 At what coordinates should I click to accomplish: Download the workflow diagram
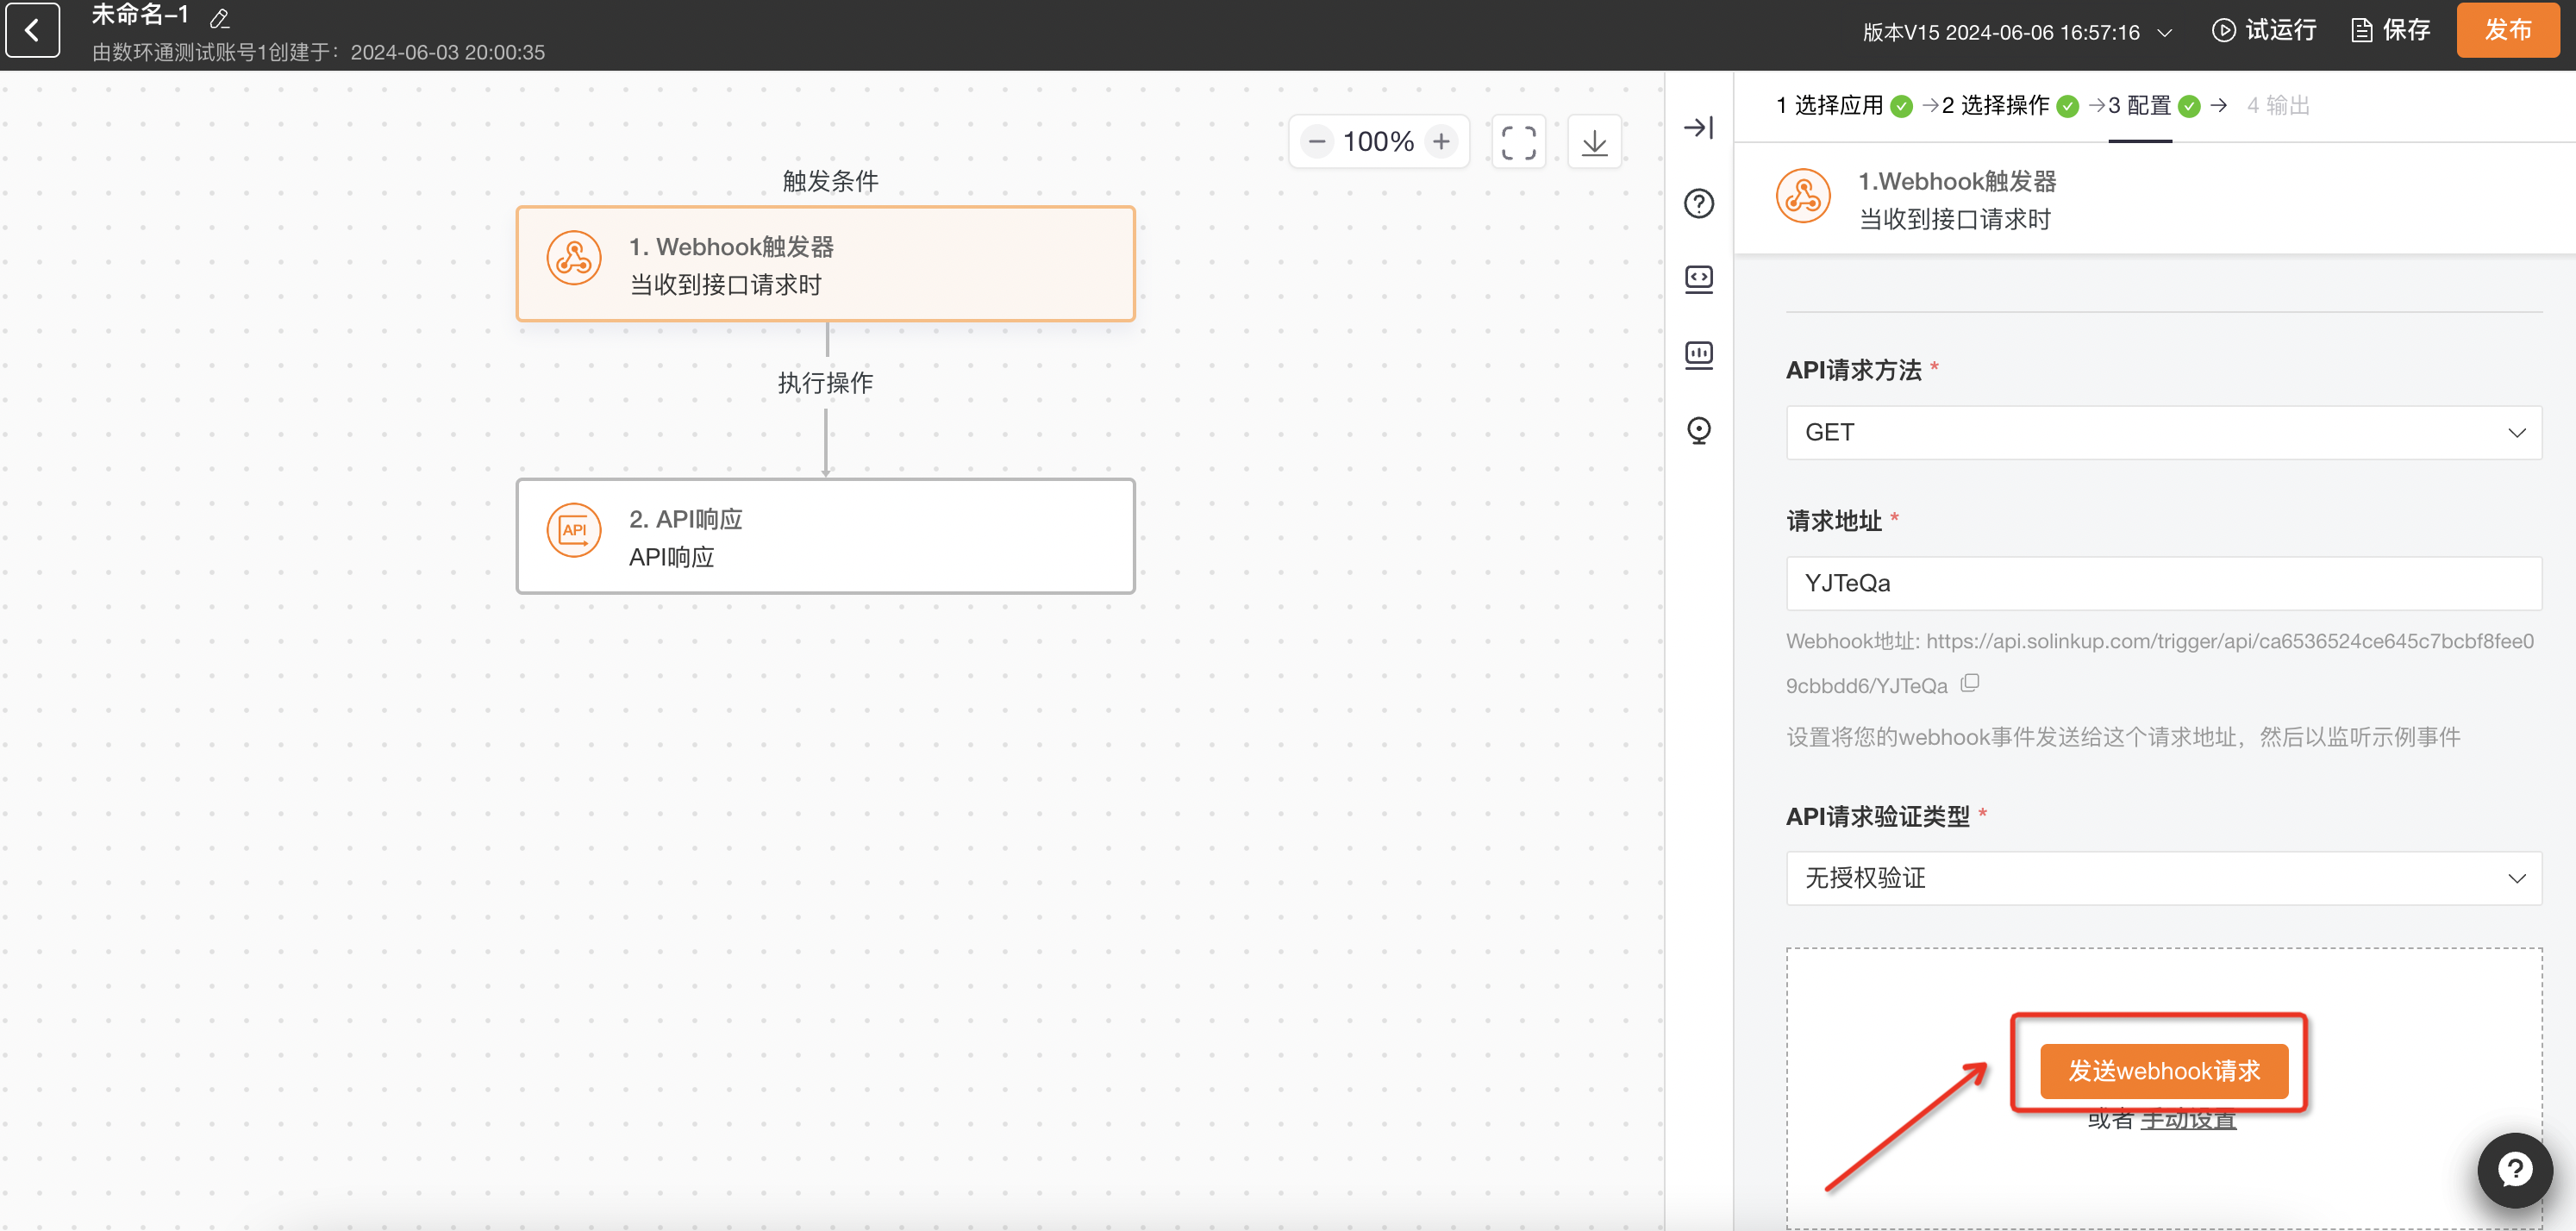(1594, 142)
